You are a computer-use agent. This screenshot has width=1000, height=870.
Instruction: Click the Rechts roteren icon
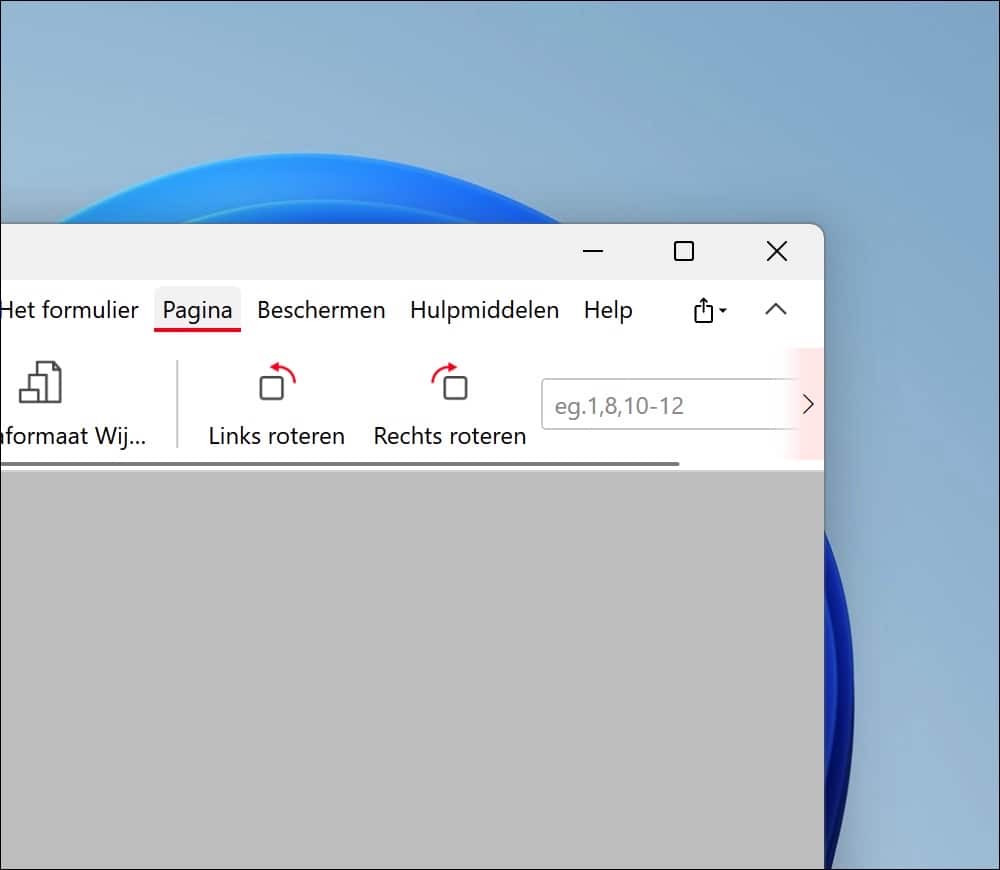point(450,382)
